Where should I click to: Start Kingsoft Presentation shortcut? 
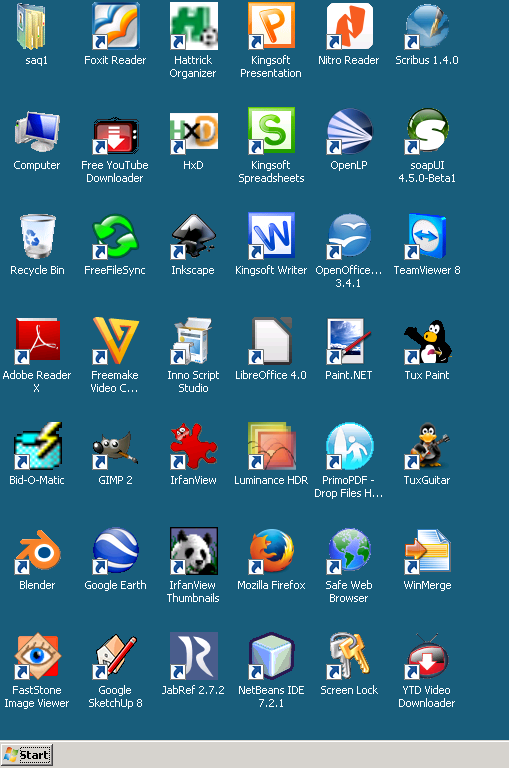coord(271,25)
